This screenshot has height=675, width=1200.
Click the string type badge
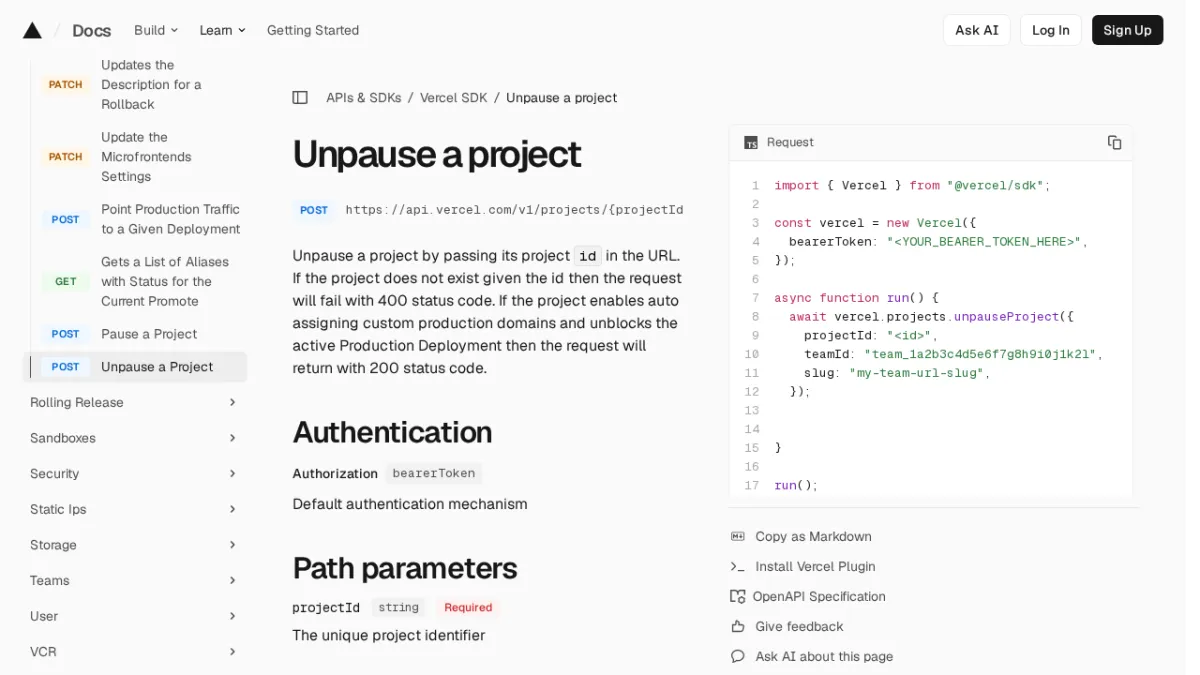point(398,607)
